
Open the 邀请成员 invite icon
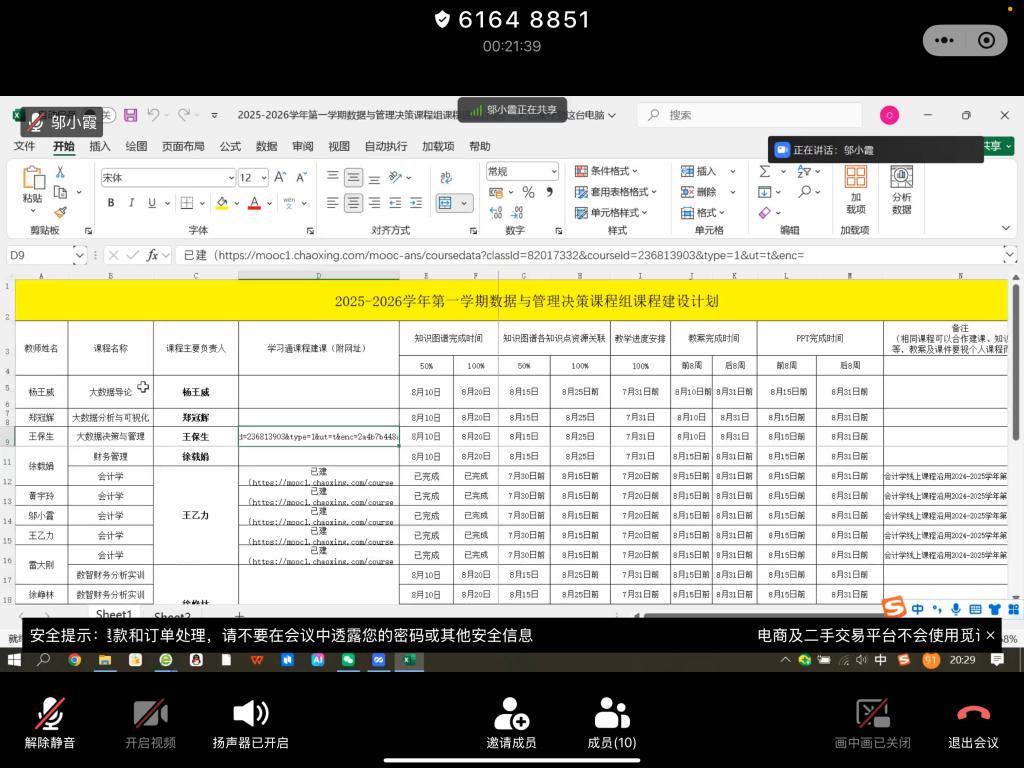[511, 714]
